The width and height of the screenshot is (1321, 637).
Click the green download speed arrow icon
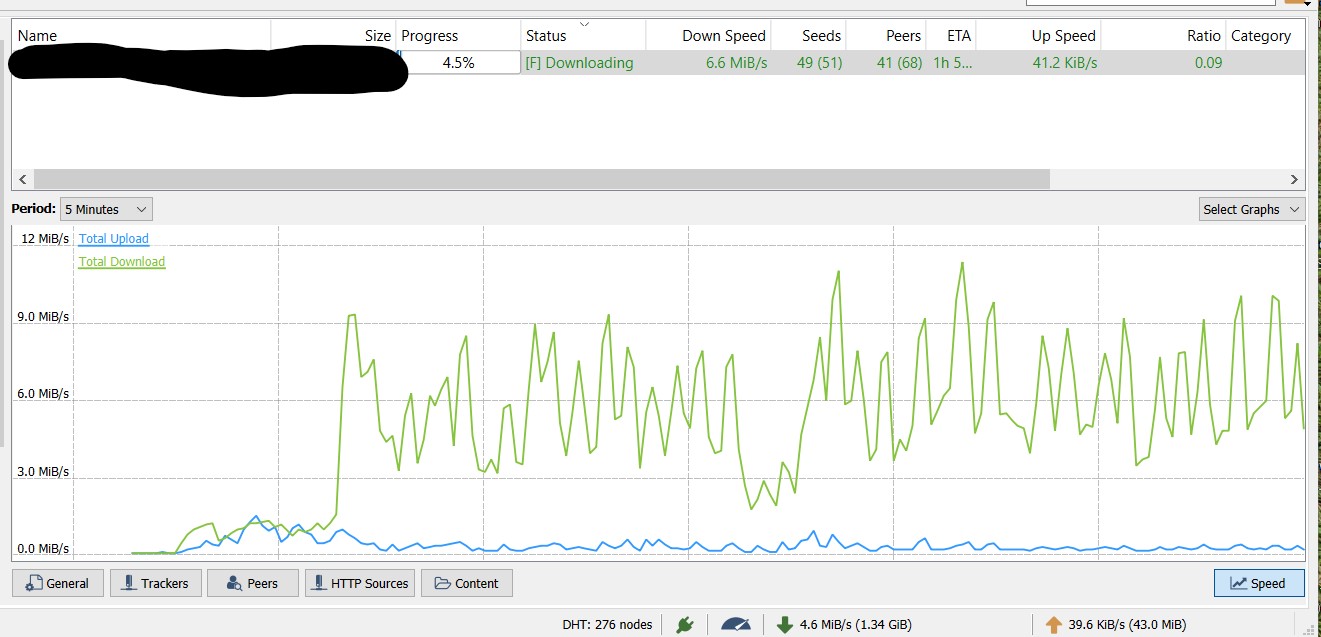click(785, 624)
